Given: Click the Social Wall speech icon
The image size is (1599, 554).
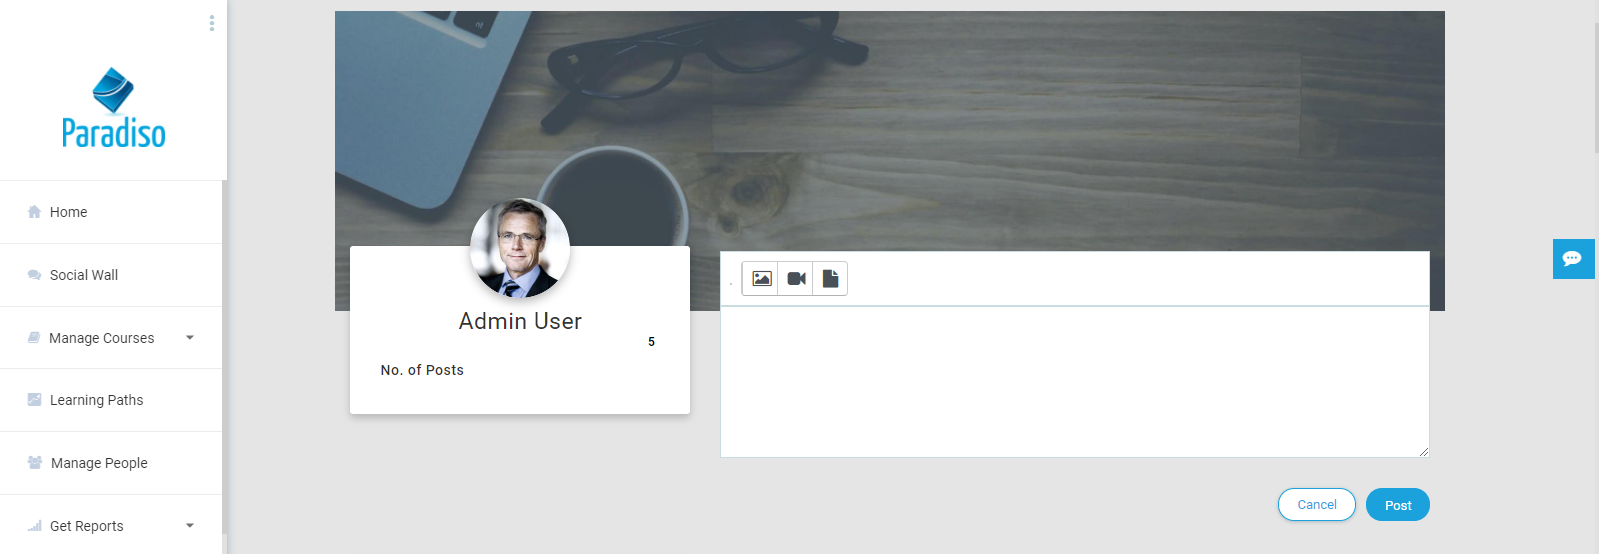Looking at the screenshot, I should 34,275.
